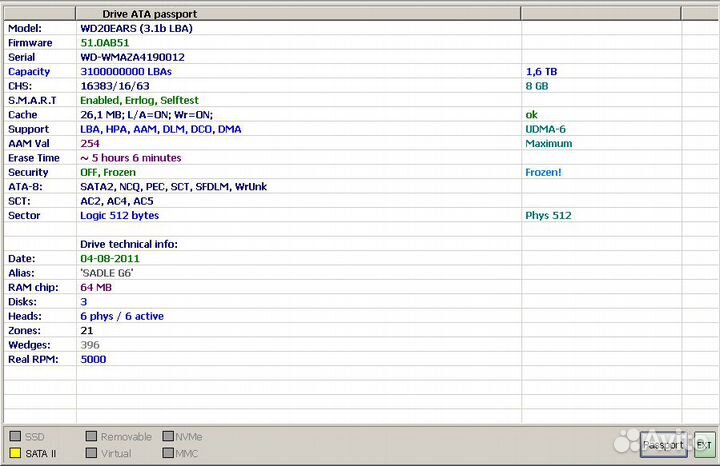Click the UDMA-6 support cell
This screenshot has width=720, height=466.
545,129
